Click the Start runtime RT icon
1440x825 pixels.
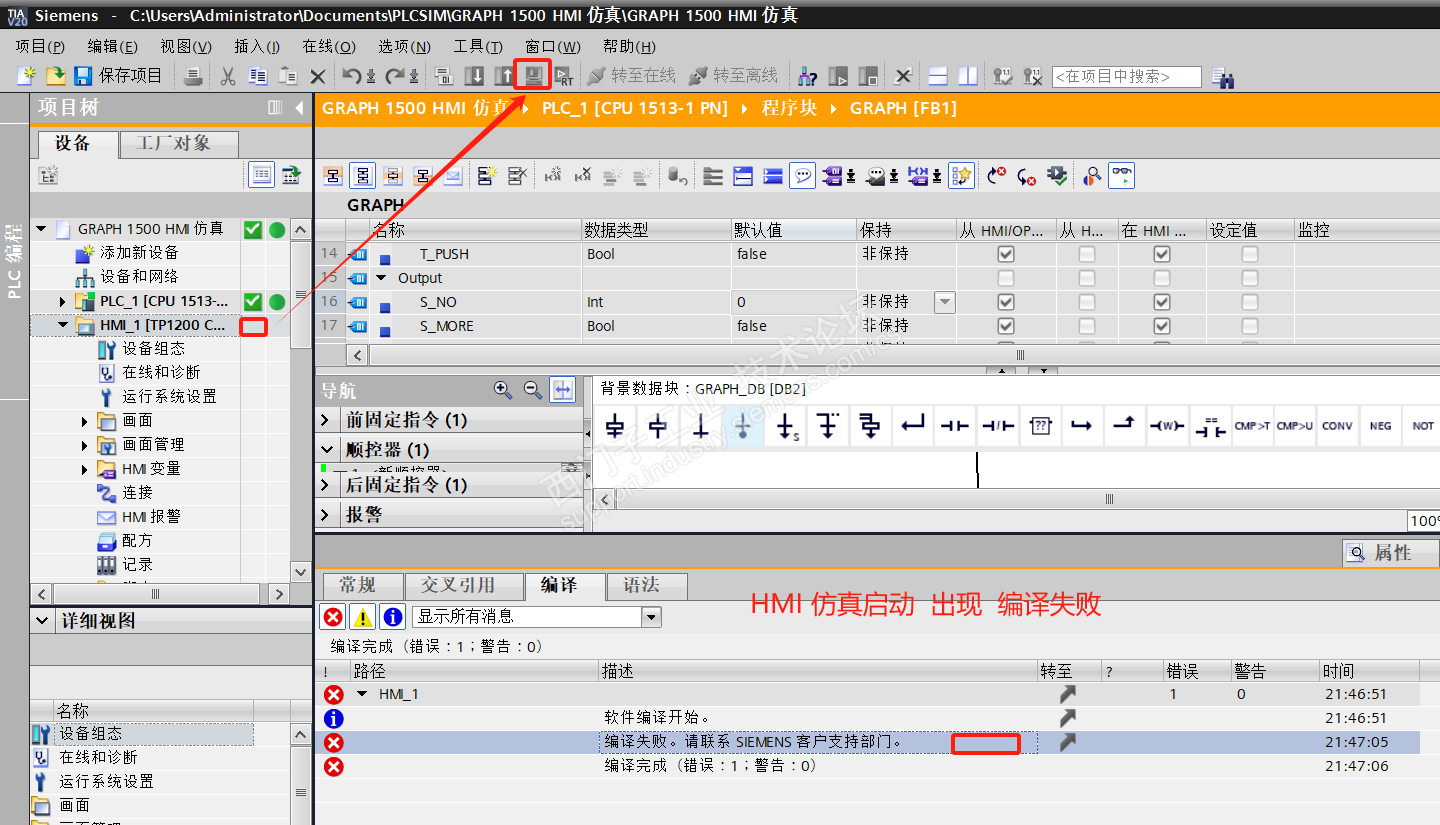[x=564, y=76]
